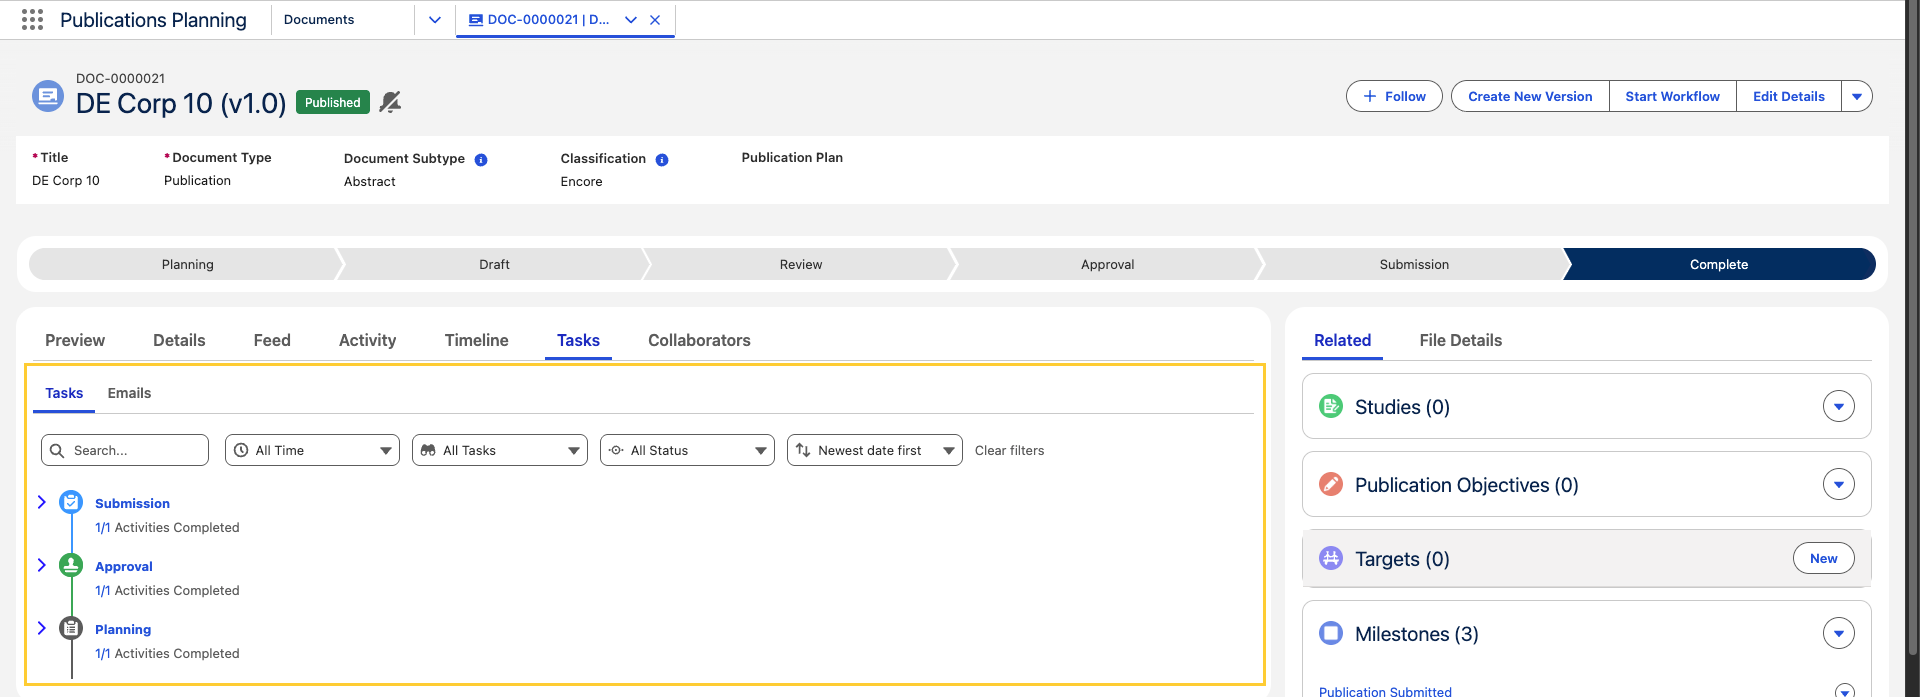The image size is (1920, 697).
Task: Switch to the Timeline tab
Action: (x=476, y=340)
